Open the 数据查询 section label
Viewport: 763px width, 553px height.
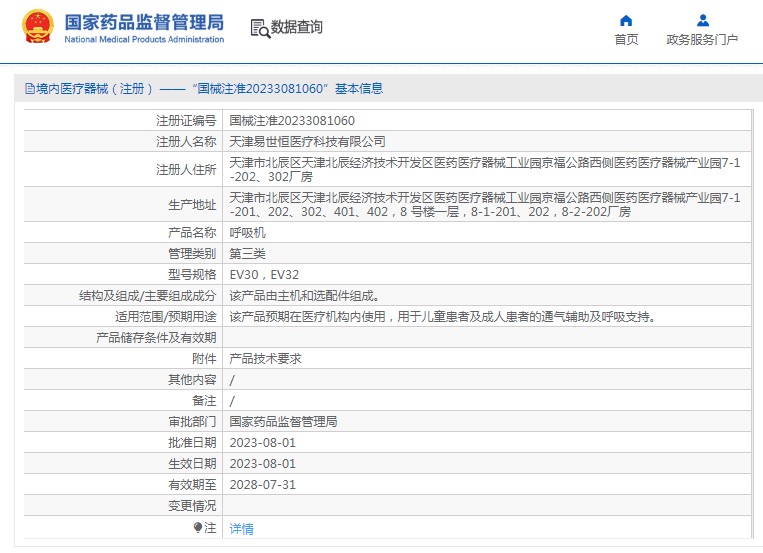[x=297, y=27]
